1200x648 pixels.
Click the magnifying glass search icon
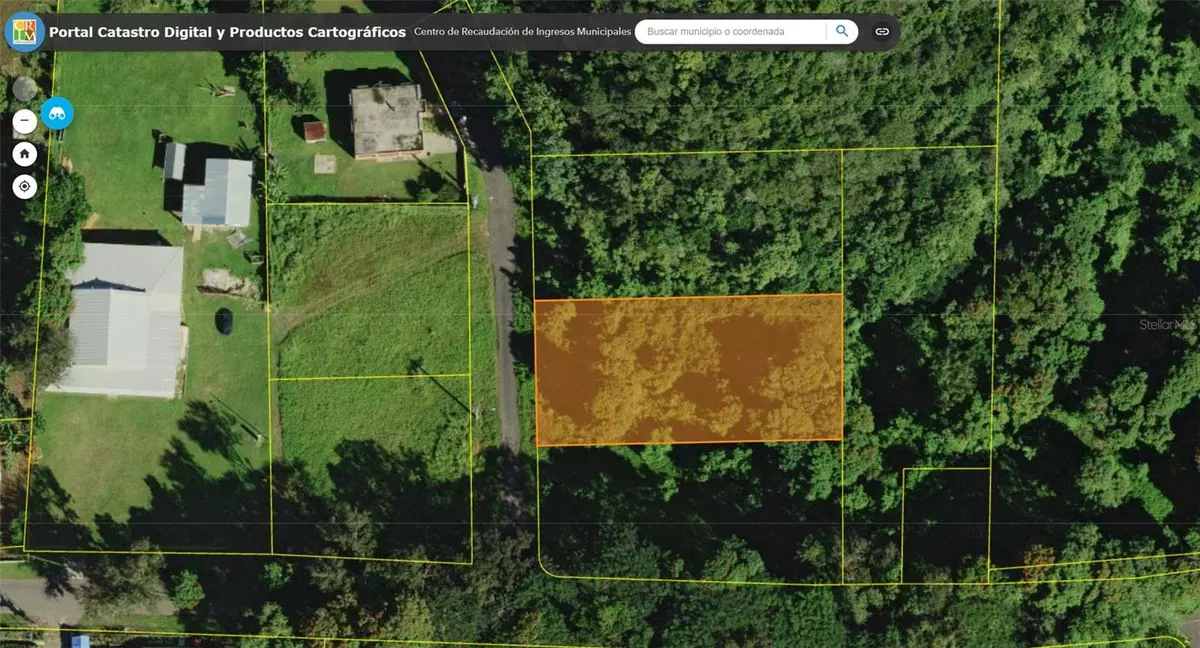coord(842,31)
